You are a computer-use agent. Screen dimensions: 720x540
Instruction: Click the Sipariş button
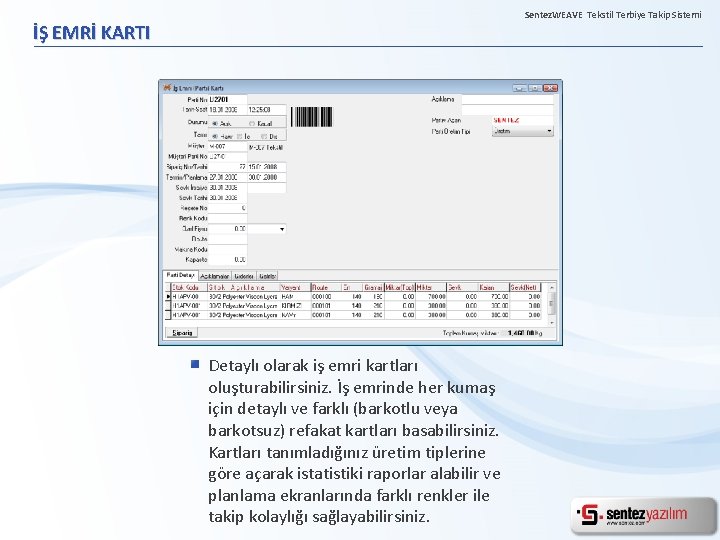(x=182, y=332)
